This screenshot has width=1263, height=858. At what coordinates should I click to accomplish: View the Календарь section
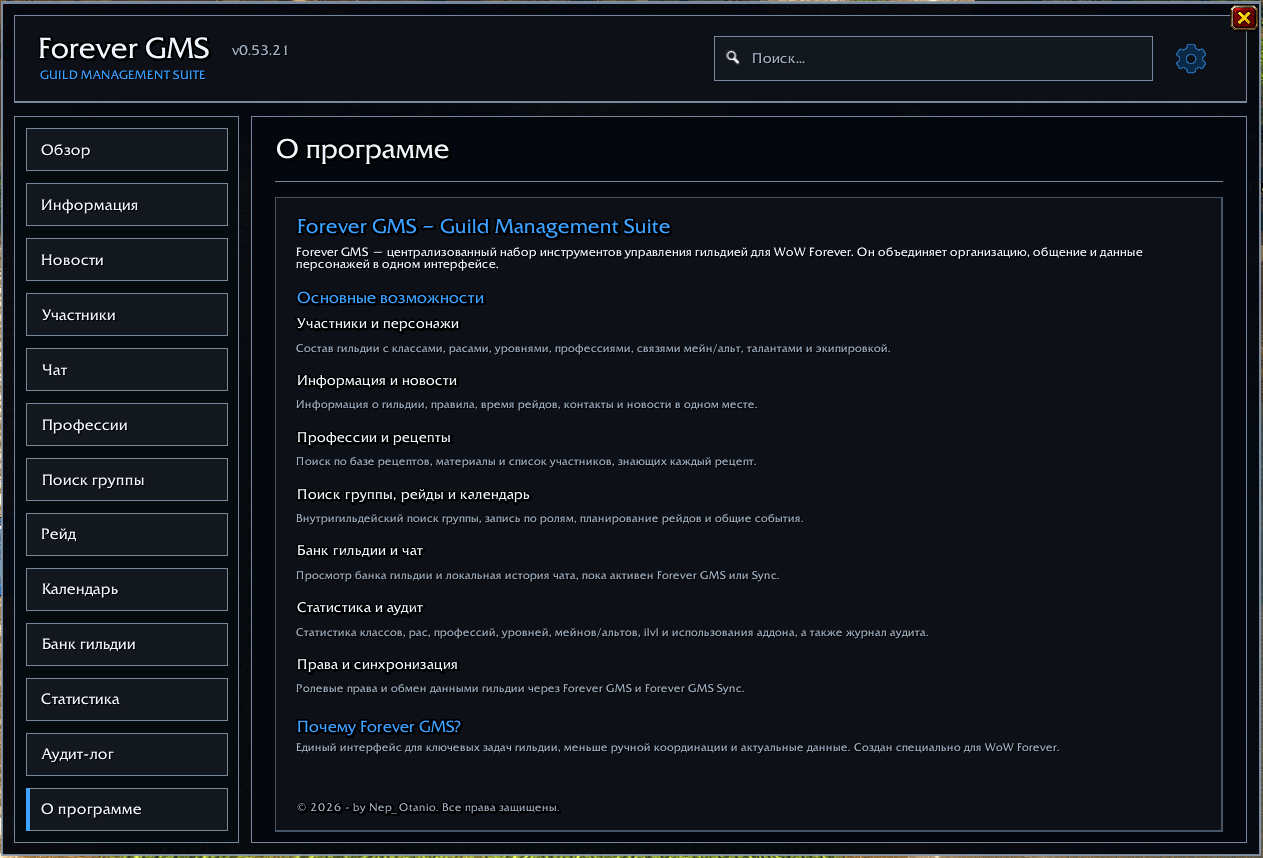127,589
